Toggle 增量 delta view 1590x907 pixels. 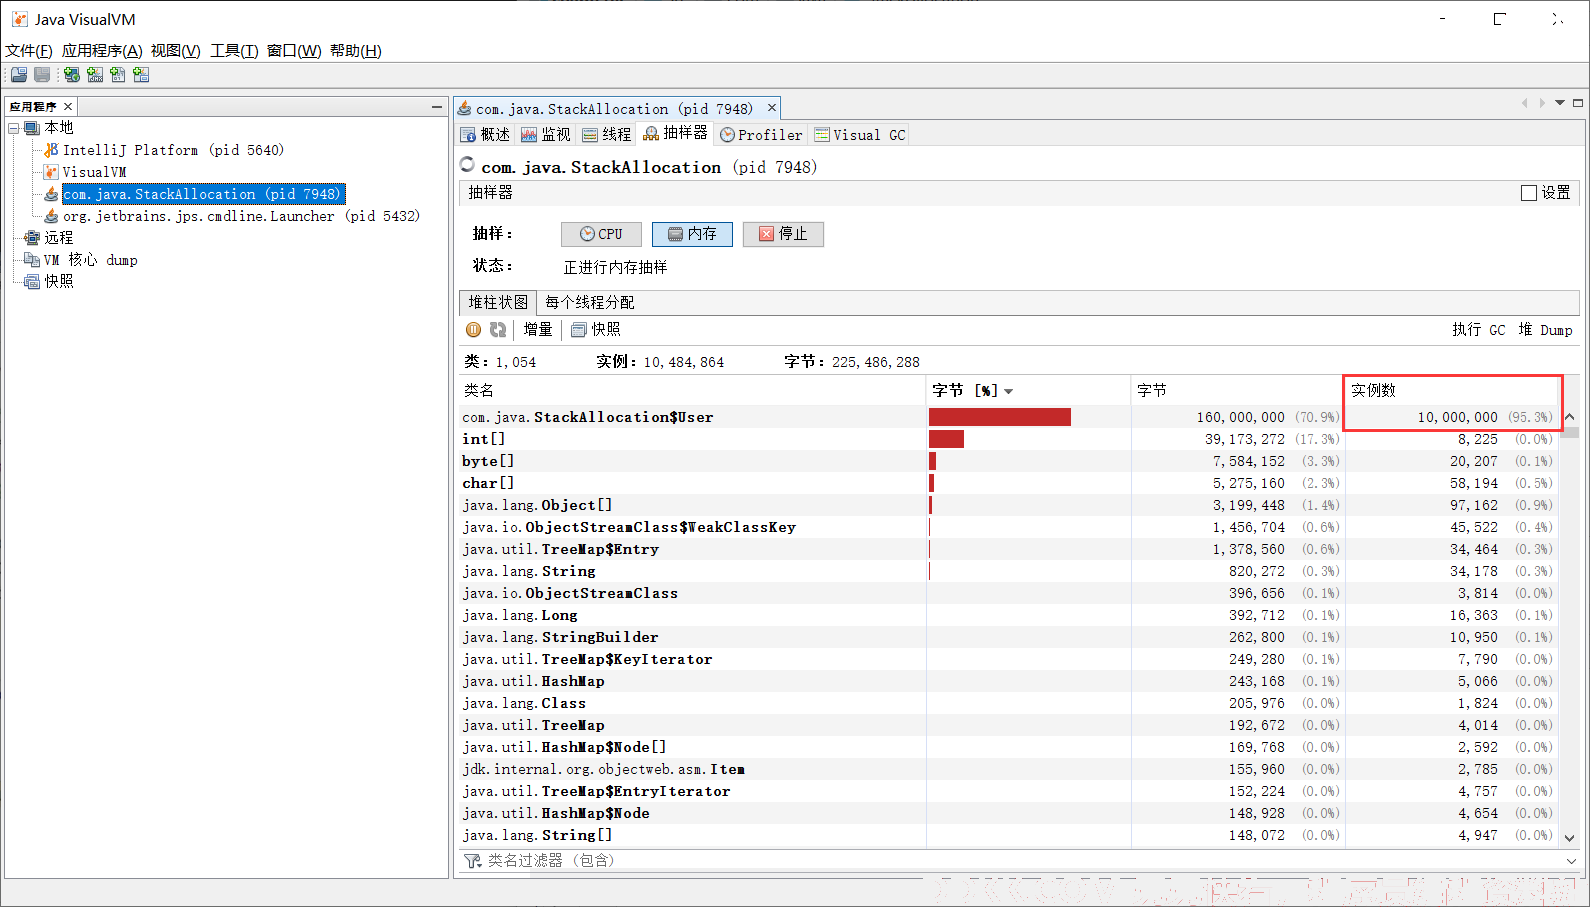(x=538, y=330)
